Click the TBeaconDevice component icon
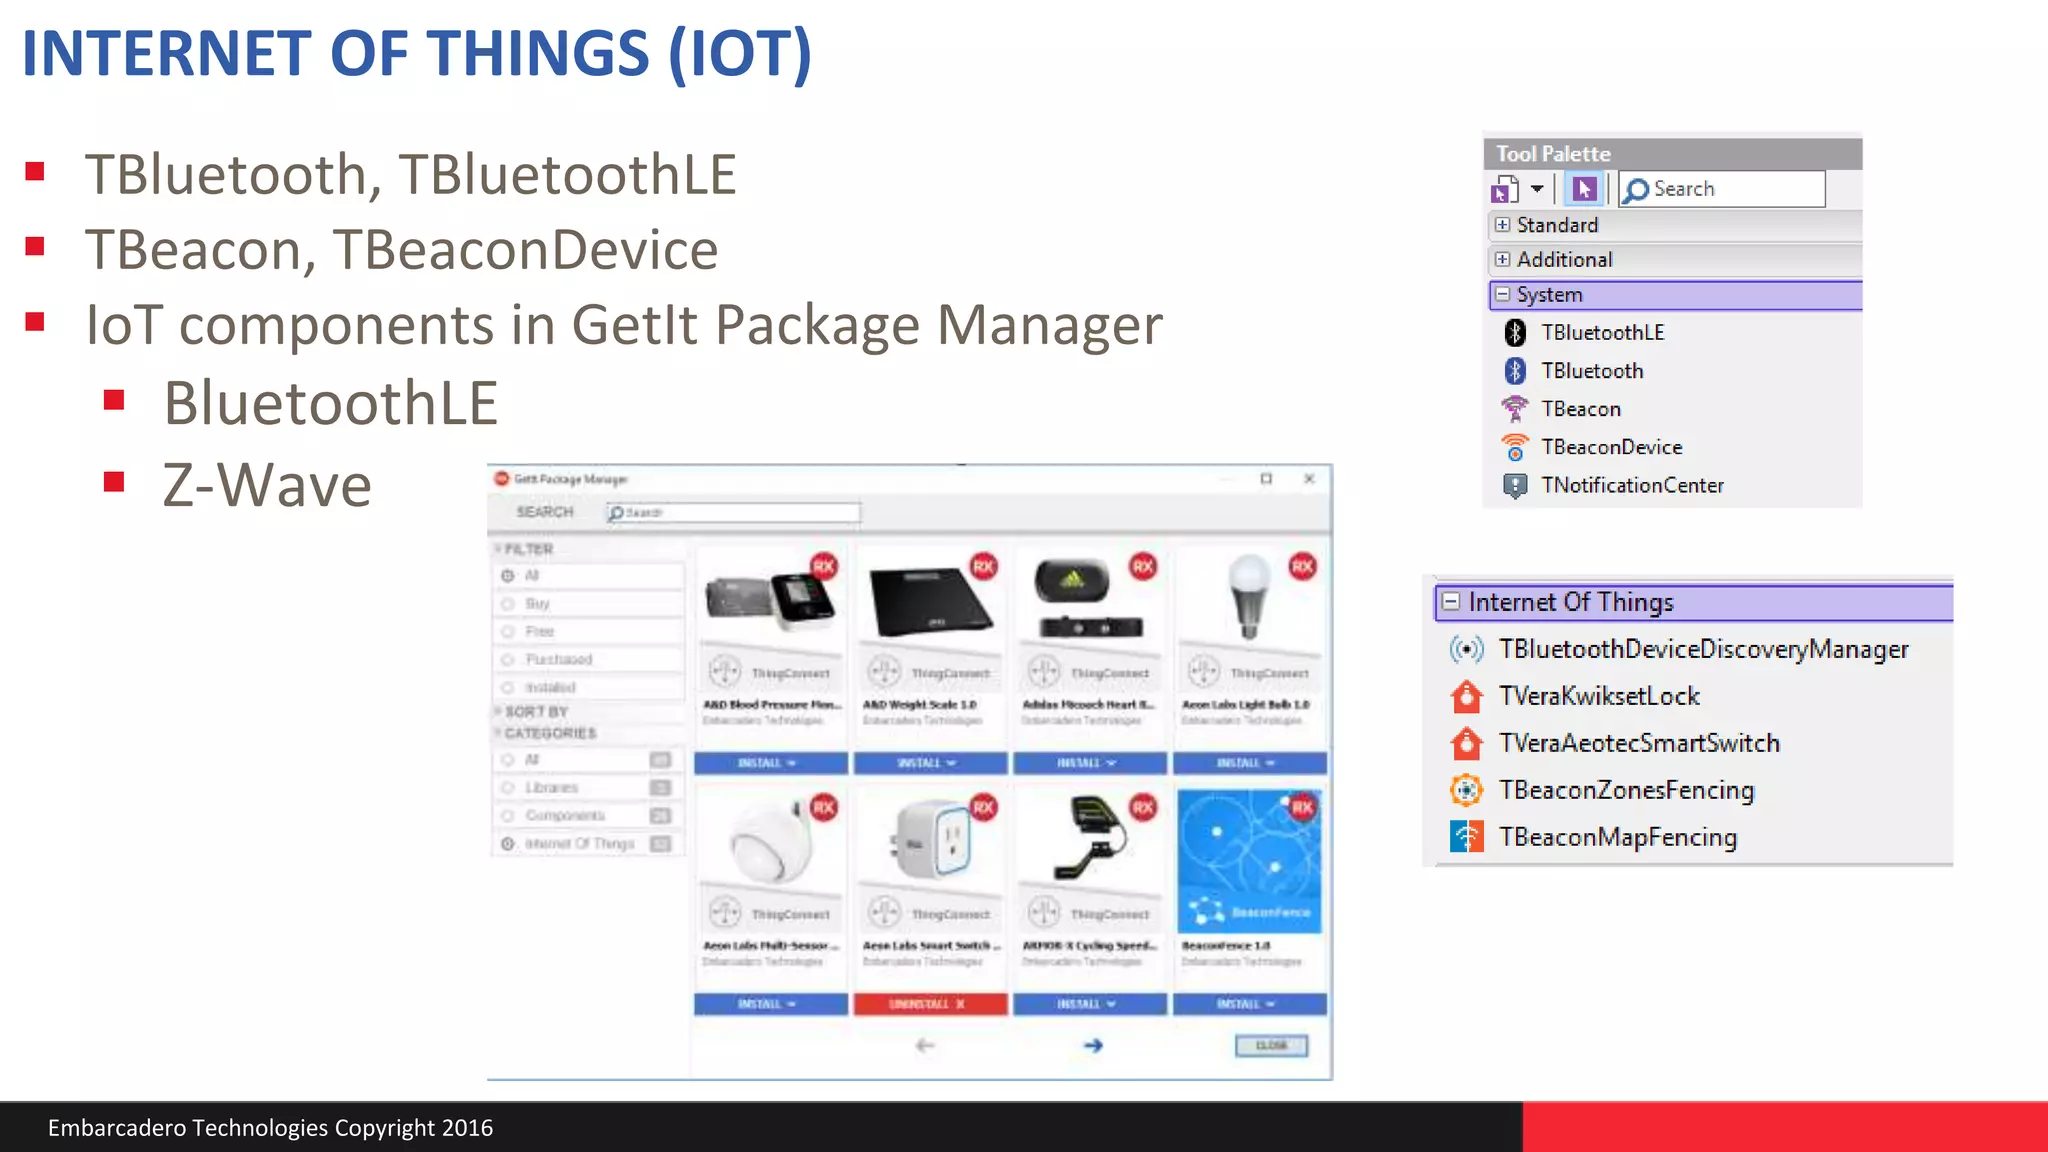Screen dimensions: 2048x1152 [x=1515, y=447]
